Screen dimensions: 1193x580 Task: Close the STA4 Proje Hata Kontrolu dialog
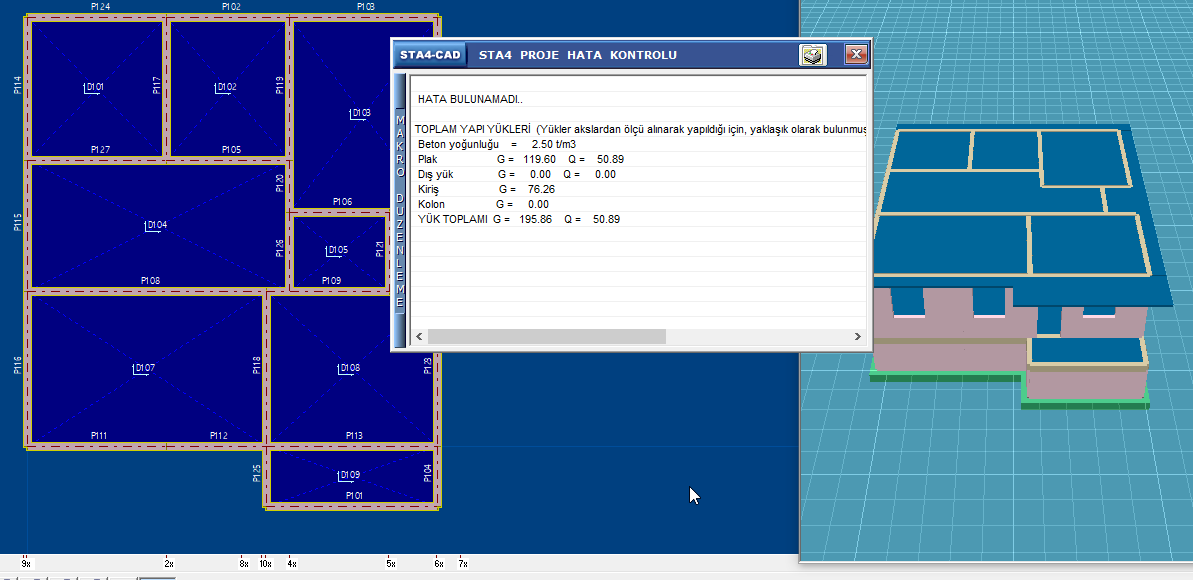pos(855,55)
